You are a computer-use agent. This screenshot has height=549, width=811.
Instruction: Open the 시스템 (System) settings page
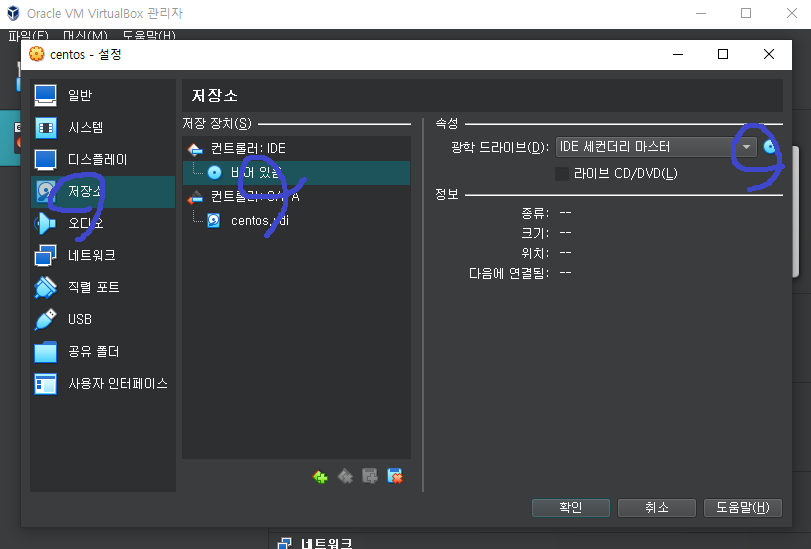[x=103, y=127]
